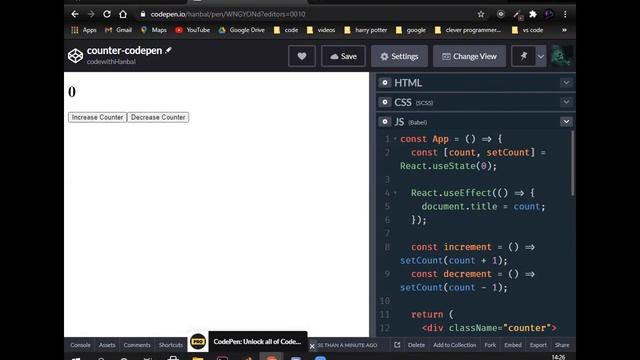
Task: Open the Apps bookmarks shortcut
Action: click(84, 30)
